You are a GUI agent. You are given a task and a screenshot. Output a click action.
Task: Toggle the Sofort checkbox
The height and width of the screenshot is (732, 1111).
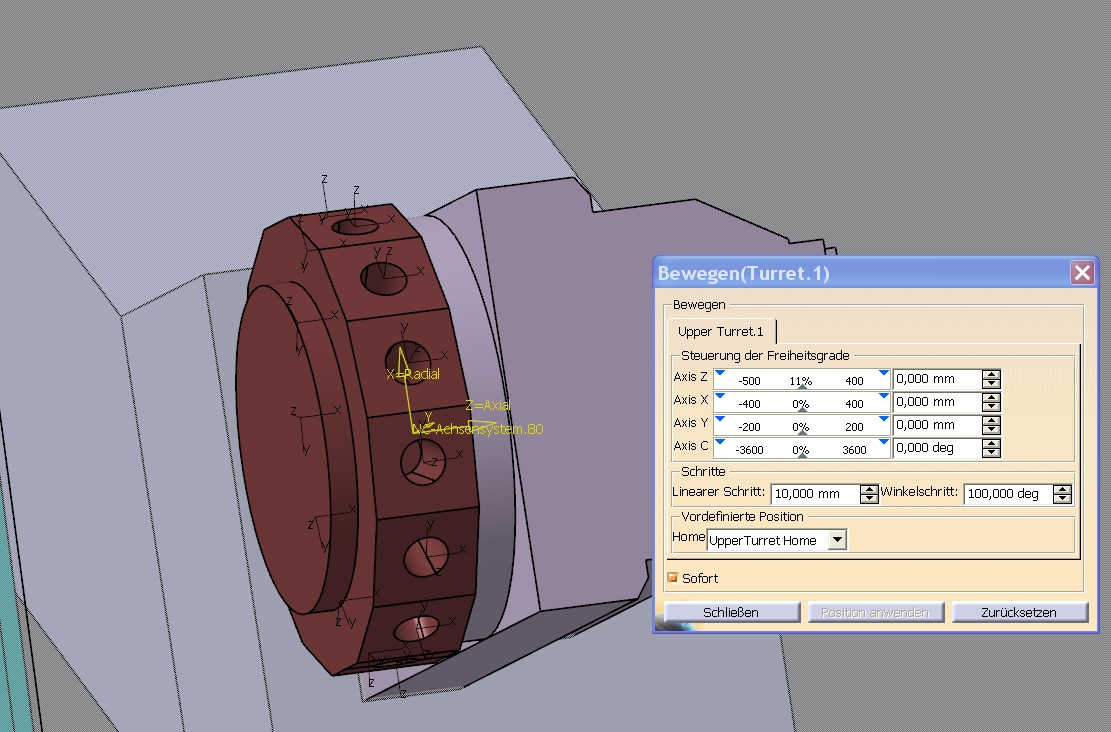coord(672,578)
